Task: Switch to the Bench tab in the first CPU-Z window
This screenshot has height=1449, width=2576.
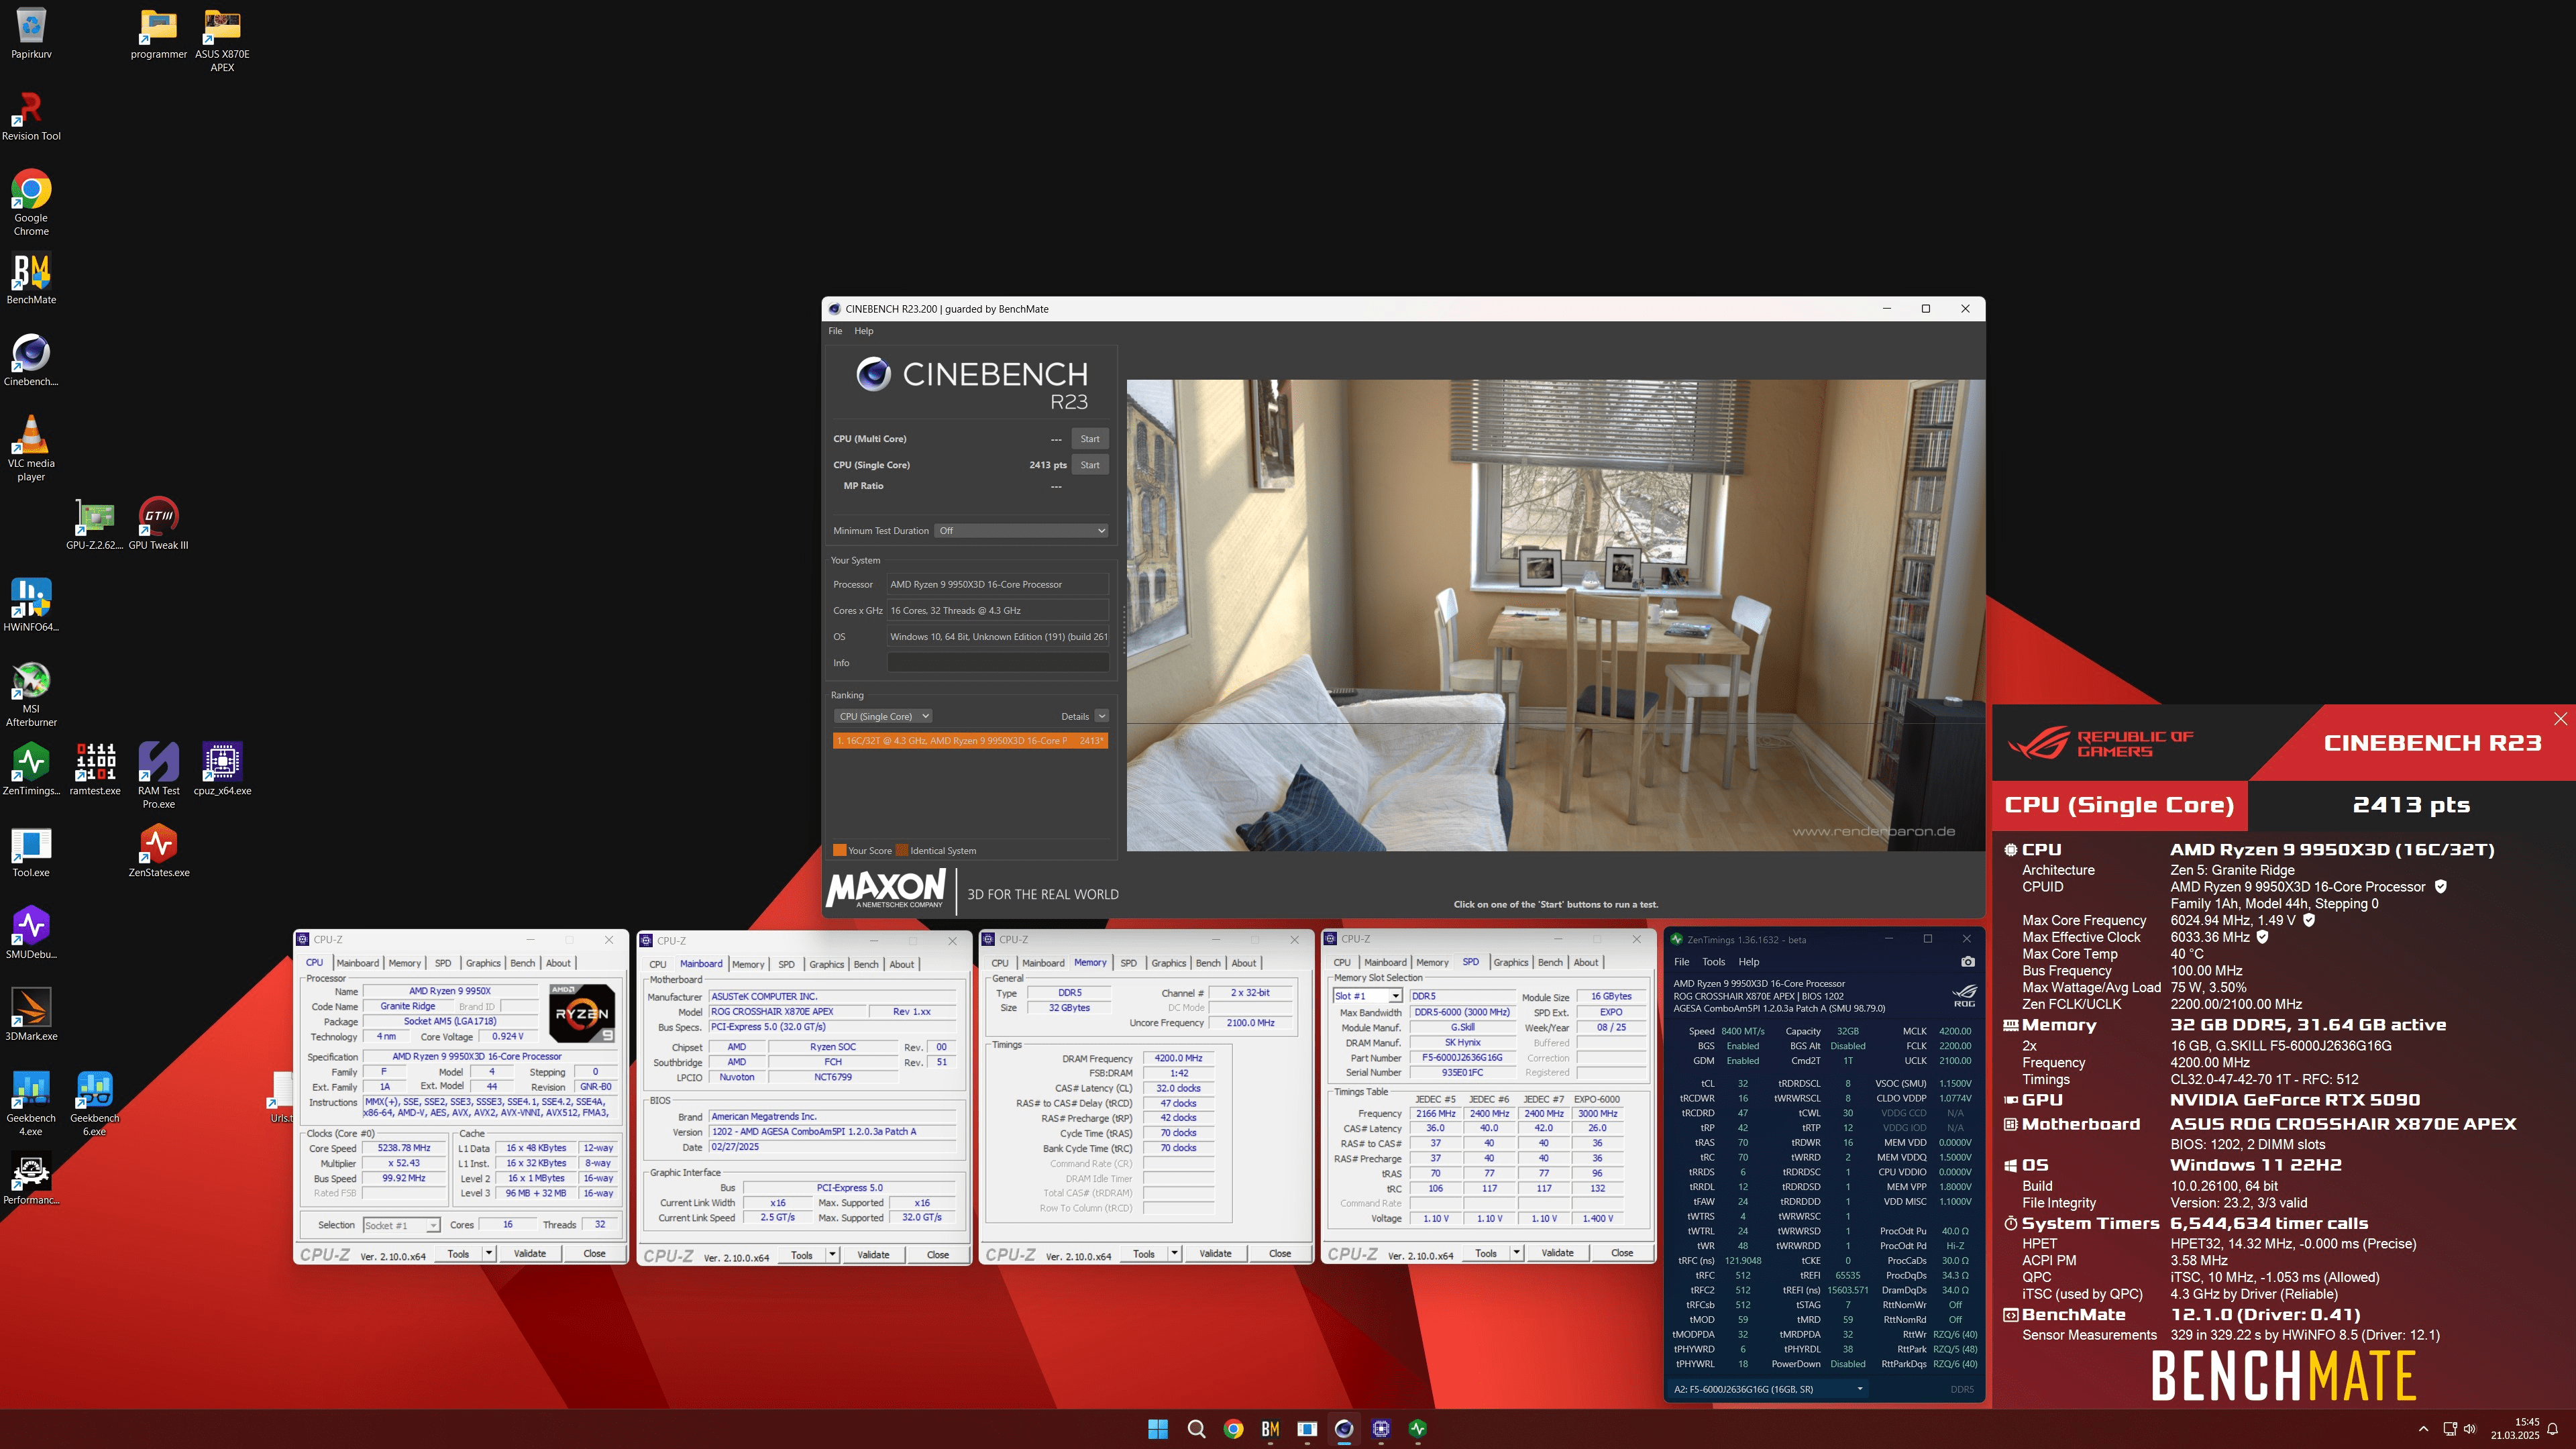Action: (522, 963)
